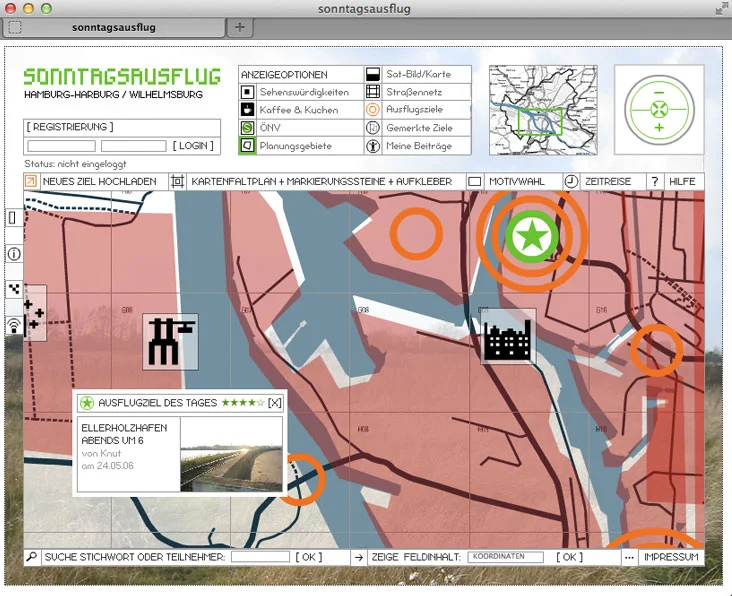Image resolution: width=732 pixels, height=596 pixels.
Task: Click the small orange ring marker near top center
Action: pyautogui.click(x=416, y=234)
